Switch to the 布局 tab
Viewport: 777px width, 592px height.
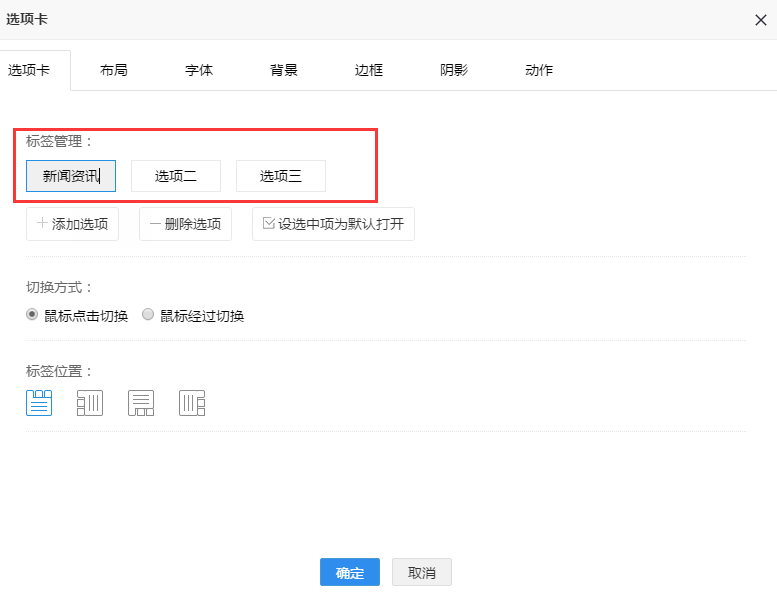pyautogui.click(x=114, y=70)
